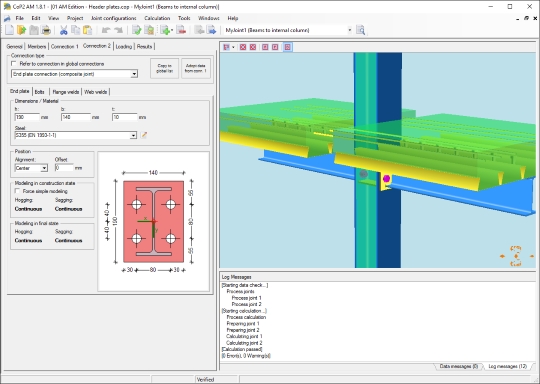Click the magenta bolt on the 3D joint model
Viewport: 540px width, 384px height.
click(x=386, y=178)
